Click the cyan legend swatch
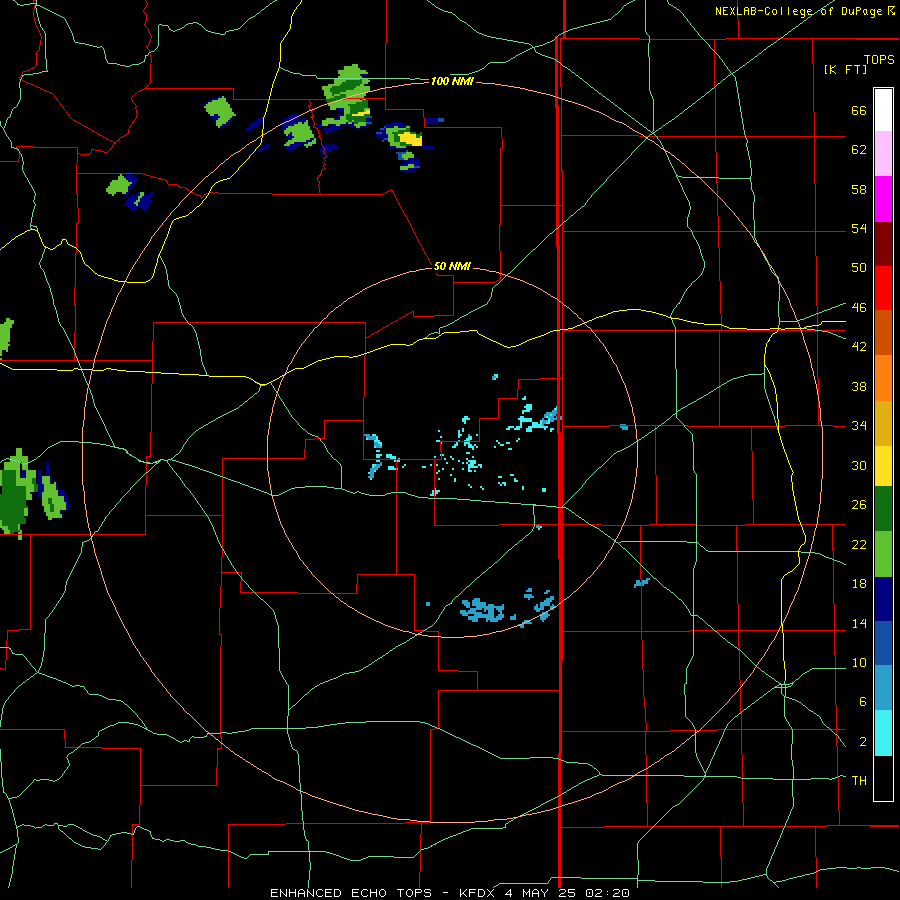This screenshot has width=900, height=900. 883,733
